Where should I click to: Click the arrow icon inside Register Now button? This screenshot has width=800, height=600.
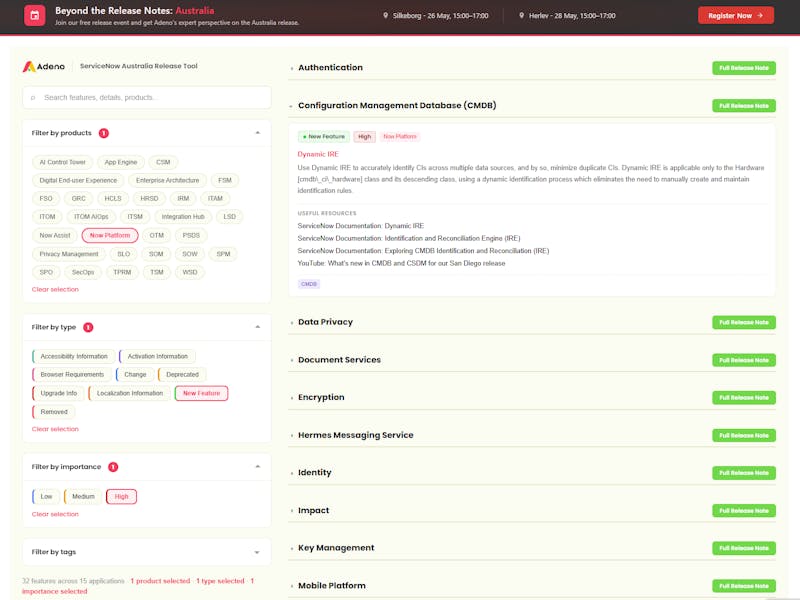758,16
